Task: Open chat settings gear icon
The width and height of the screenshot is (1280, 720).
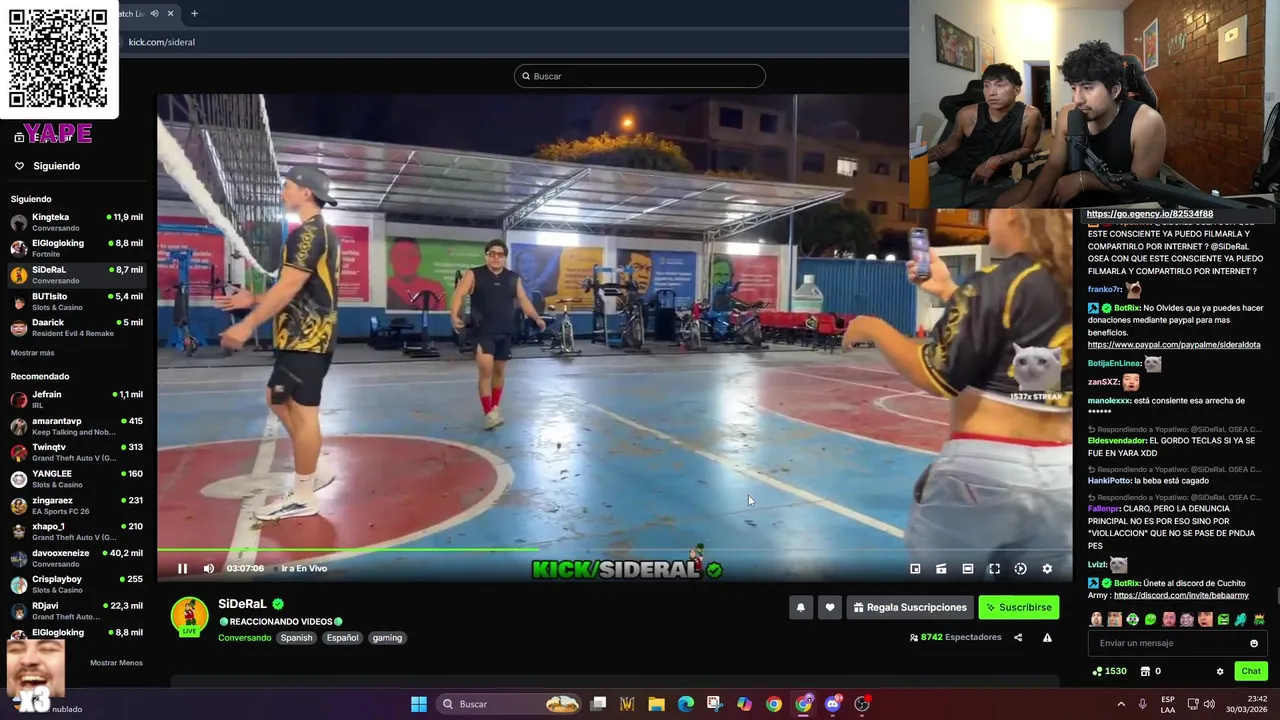Action: click(1220, 671)
